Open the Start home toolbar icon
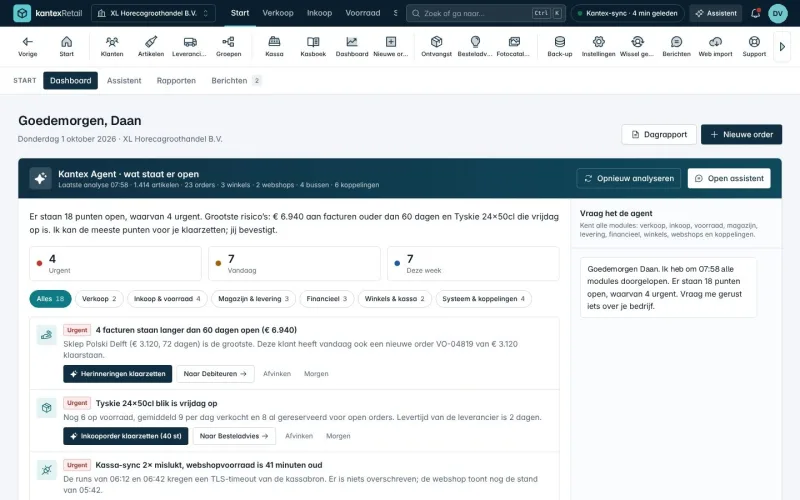 click(66, 46)
